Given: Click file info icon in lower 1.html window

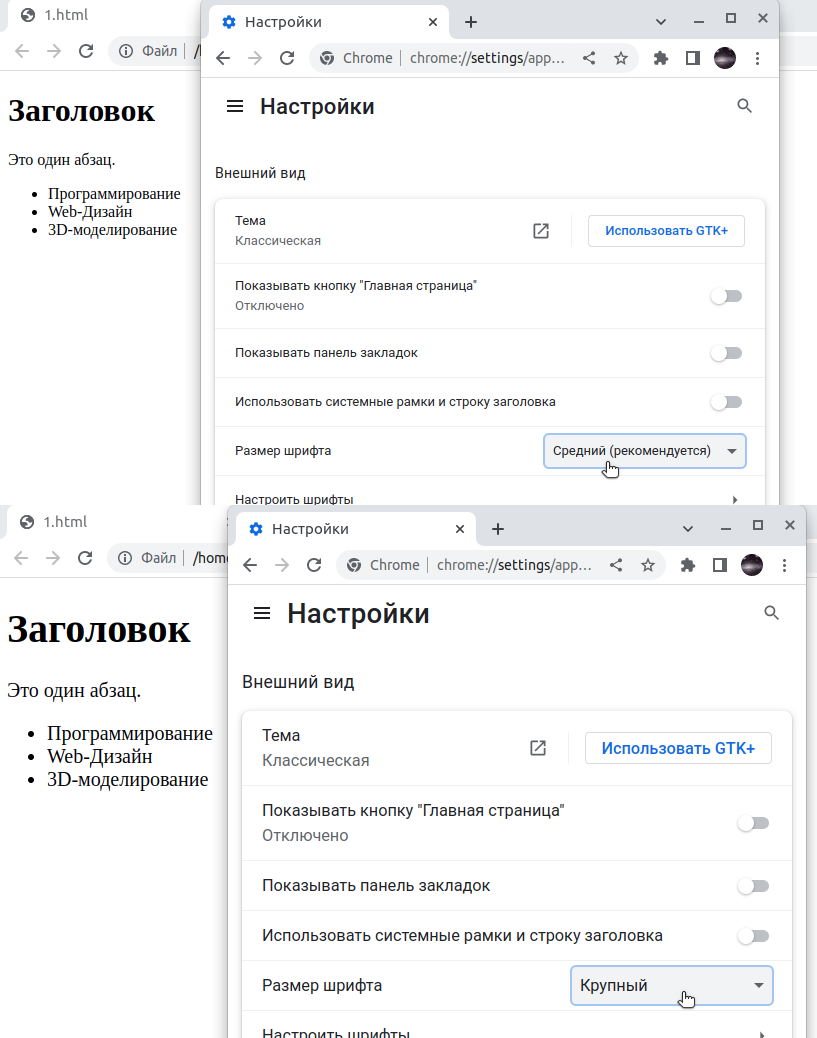Looking at the screenshot, I should [124, 558].
